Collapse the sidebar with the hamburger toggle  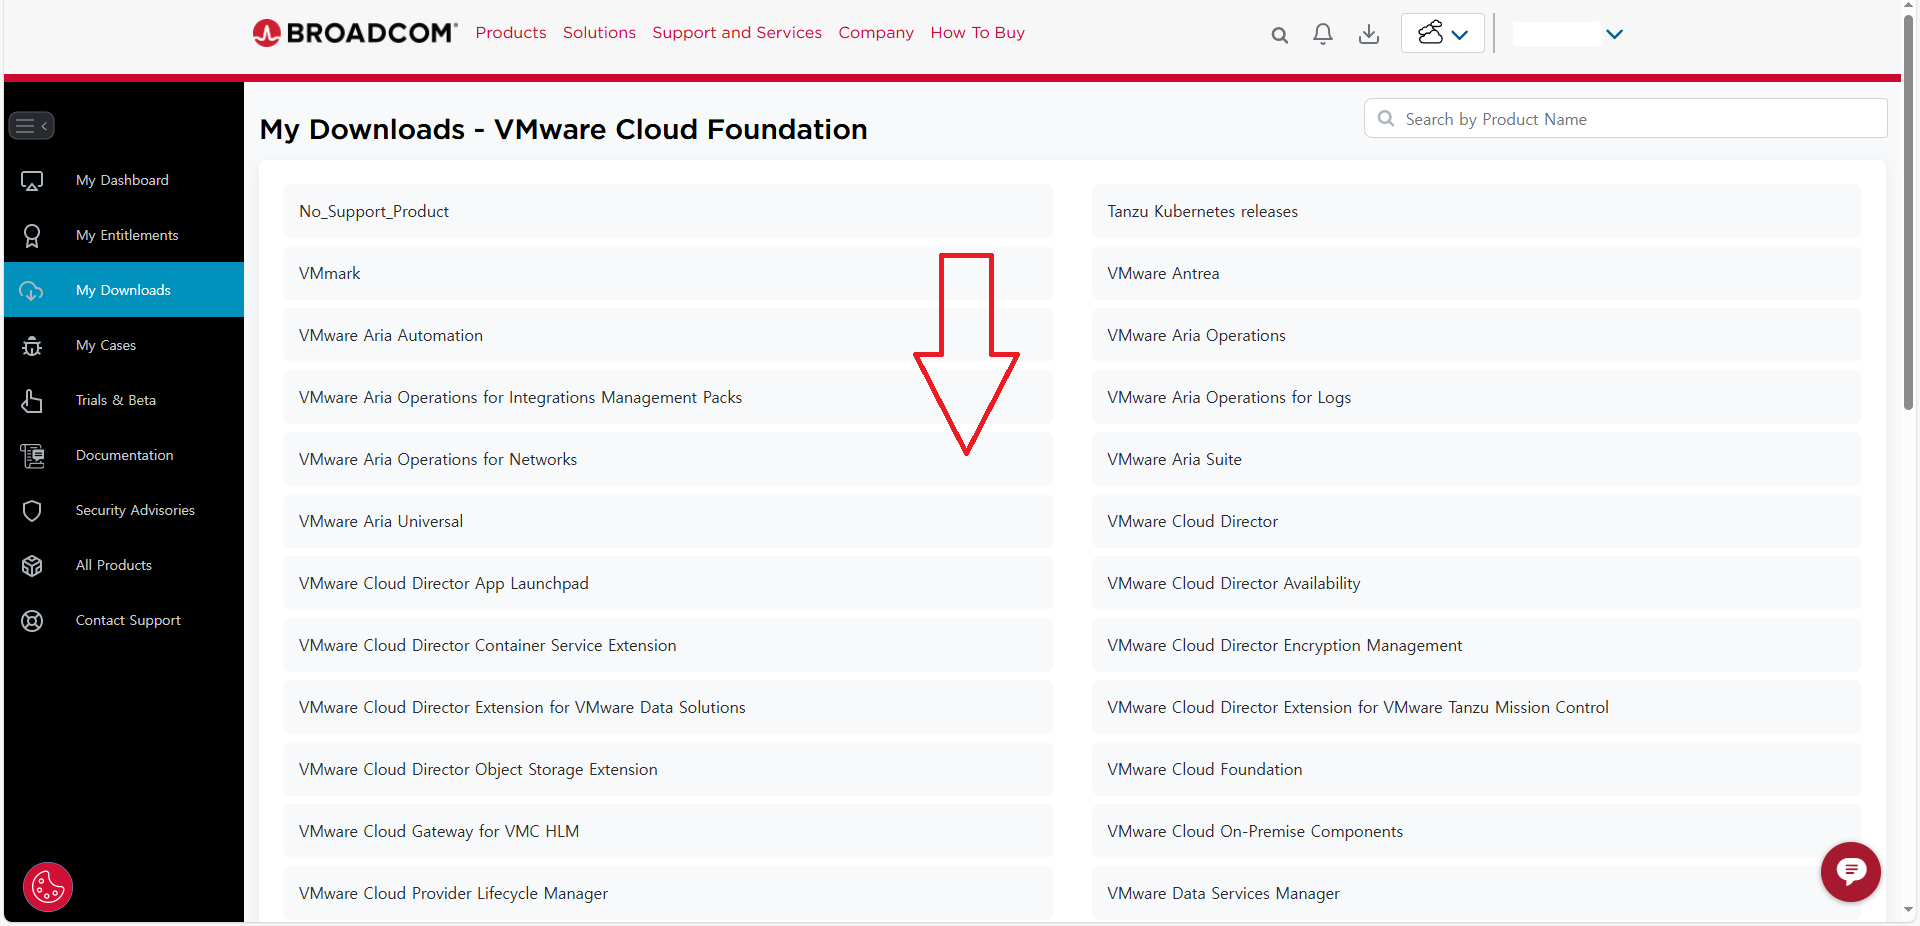click(x=31, y=126)
